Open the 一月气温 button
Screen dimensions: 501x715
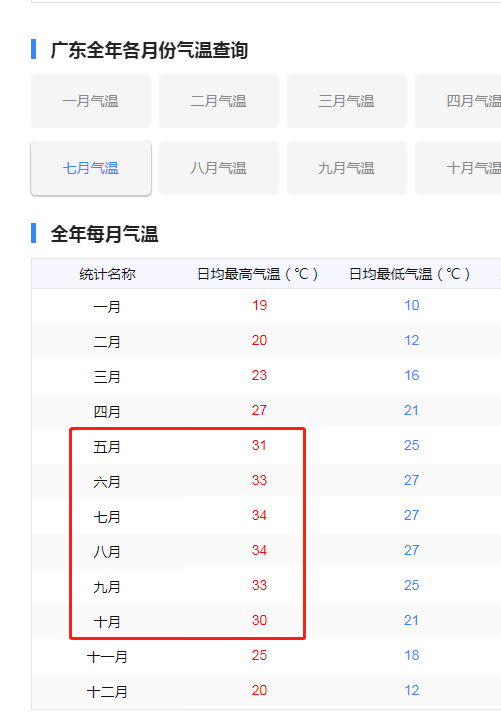pos(91,101)
